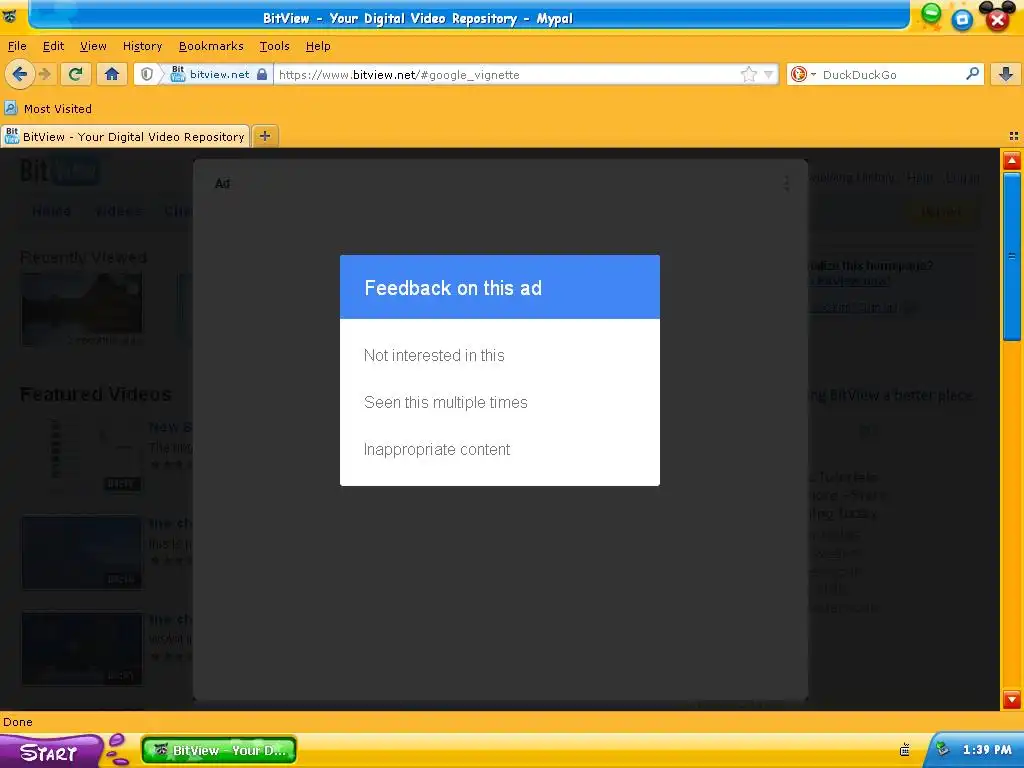Click the green minimize window button
This screenshot has width=1024, height=768.
coord(931,14)
